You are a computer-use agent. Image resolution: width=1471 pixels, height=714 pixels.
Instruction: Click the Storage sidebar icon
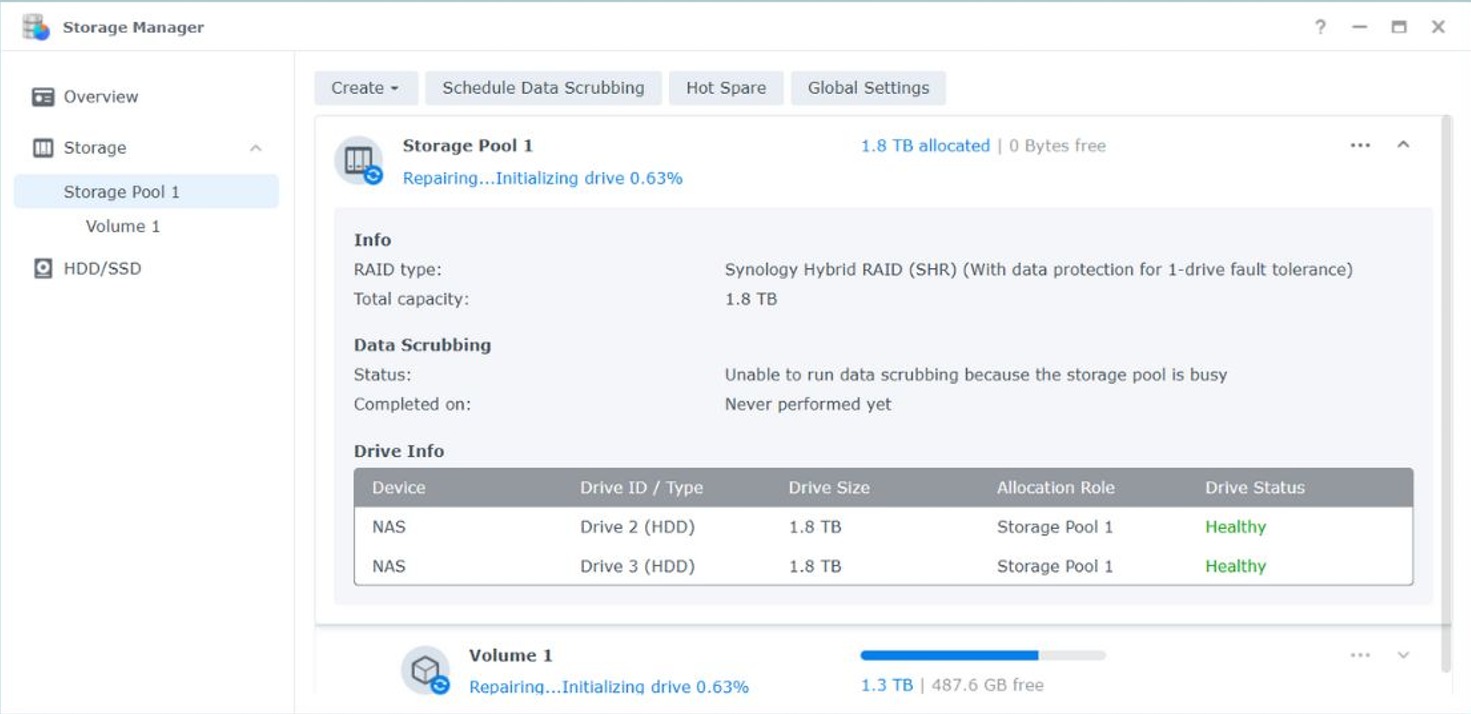pyautogui.click(x=42, y=148)
